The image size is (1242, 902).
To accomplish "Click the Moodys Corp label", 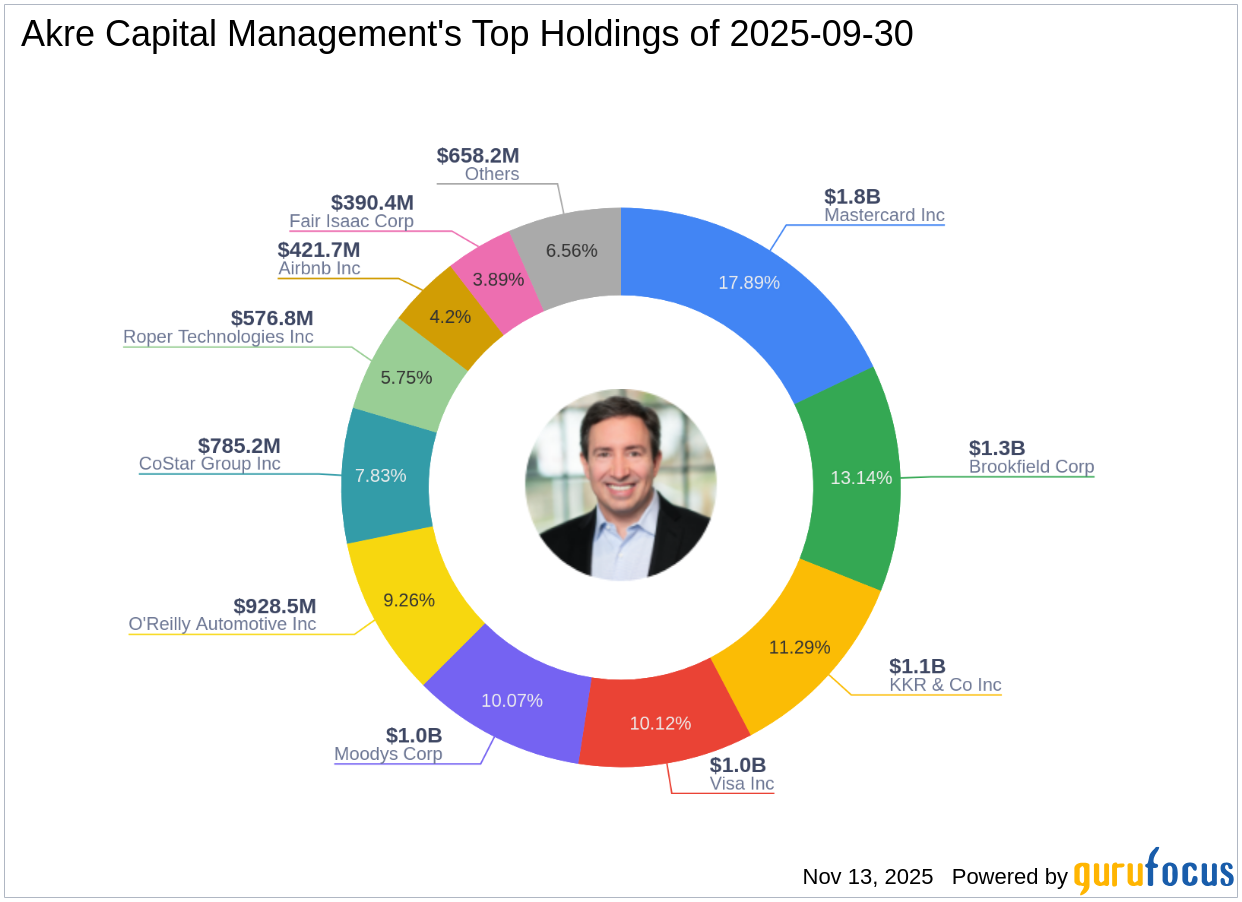I will (x=388, y=754).
